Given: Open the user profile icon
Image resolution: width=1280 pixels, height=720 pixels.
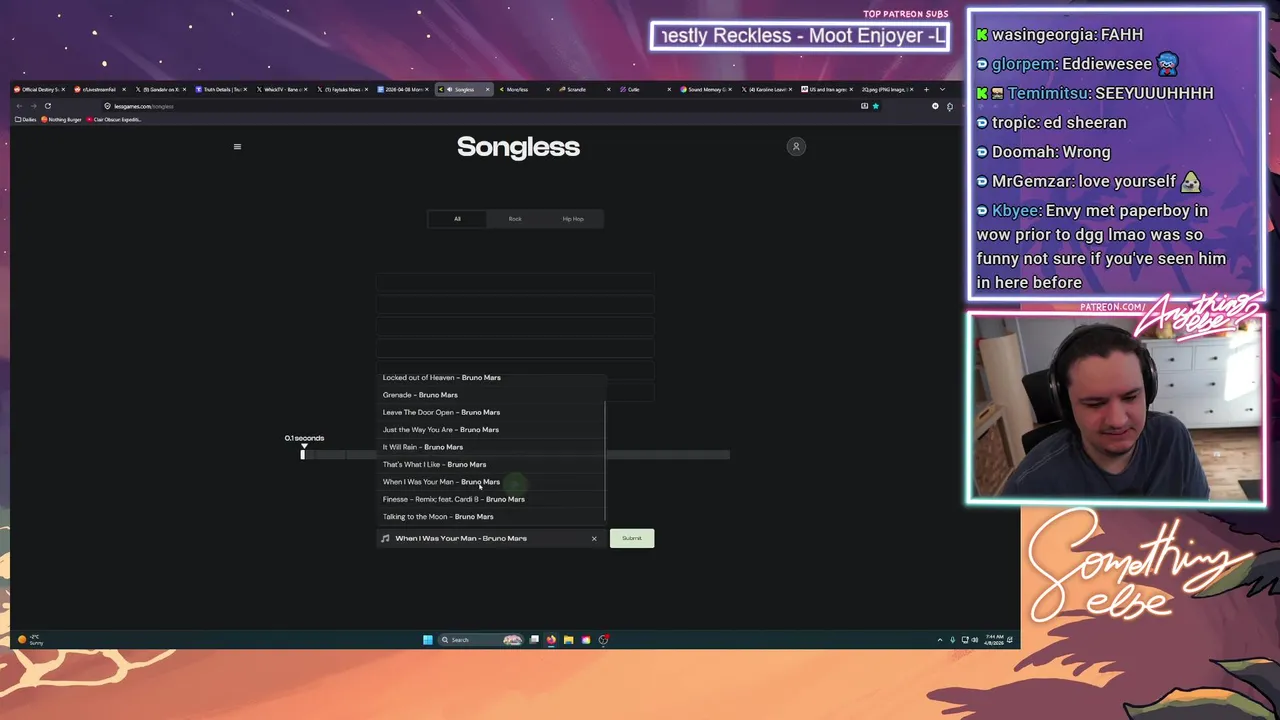Looking at the screenshot, I should click(x=796, y=147).
